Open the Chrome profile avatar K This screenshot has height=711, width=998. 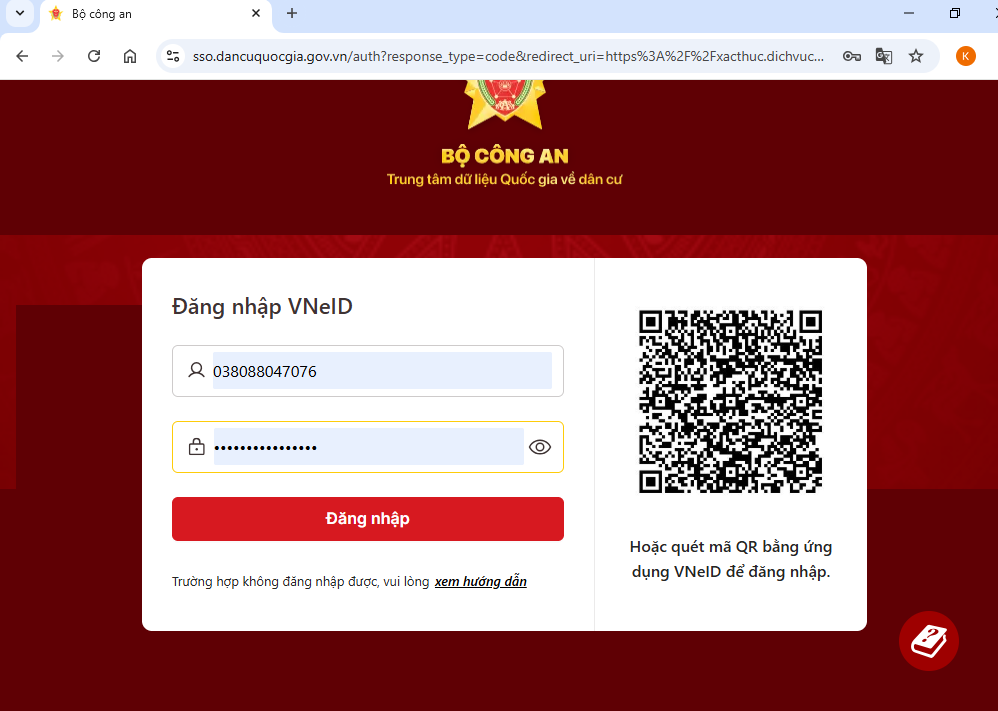click(966, 56)
